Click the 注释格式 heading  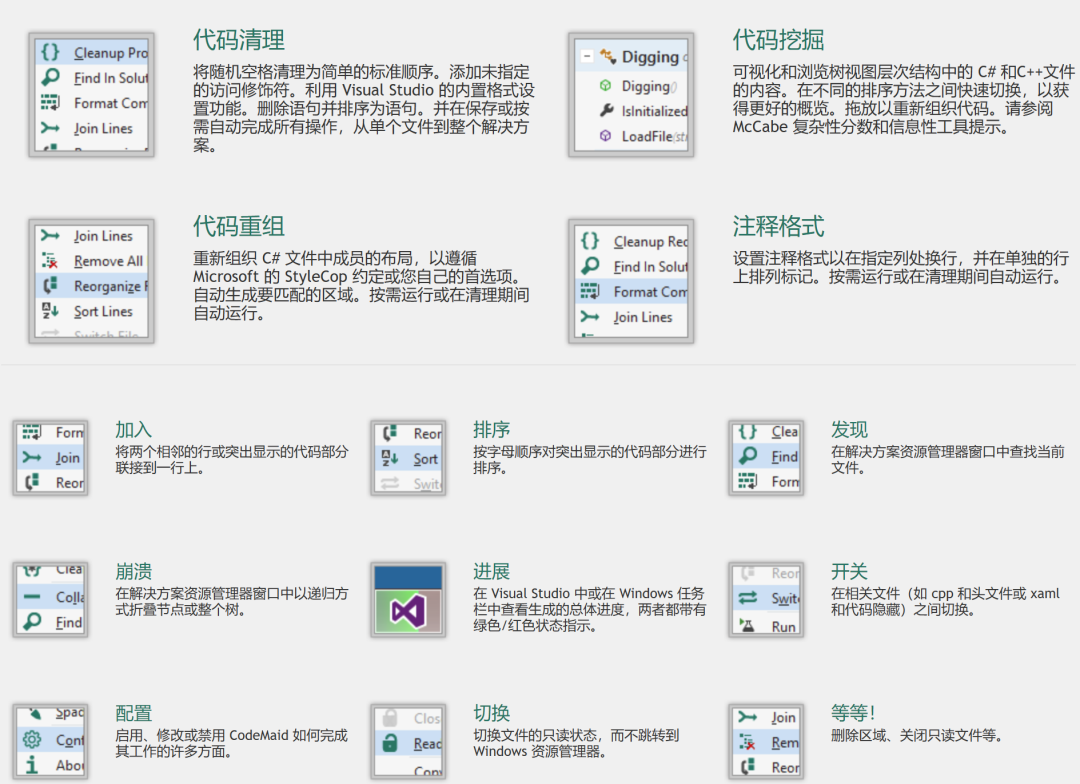pyautogui.click(x=778, y=226)
